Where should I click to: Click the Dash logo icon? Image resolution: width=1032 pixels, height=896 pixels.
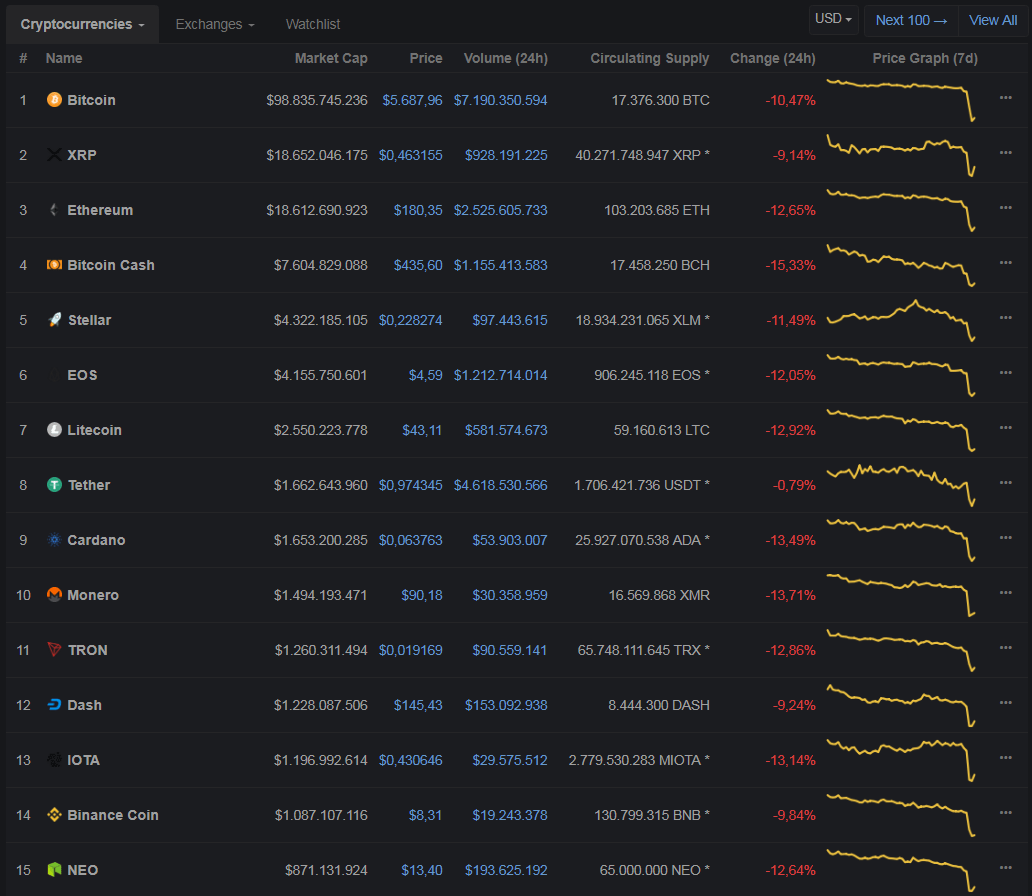point(55,705)
